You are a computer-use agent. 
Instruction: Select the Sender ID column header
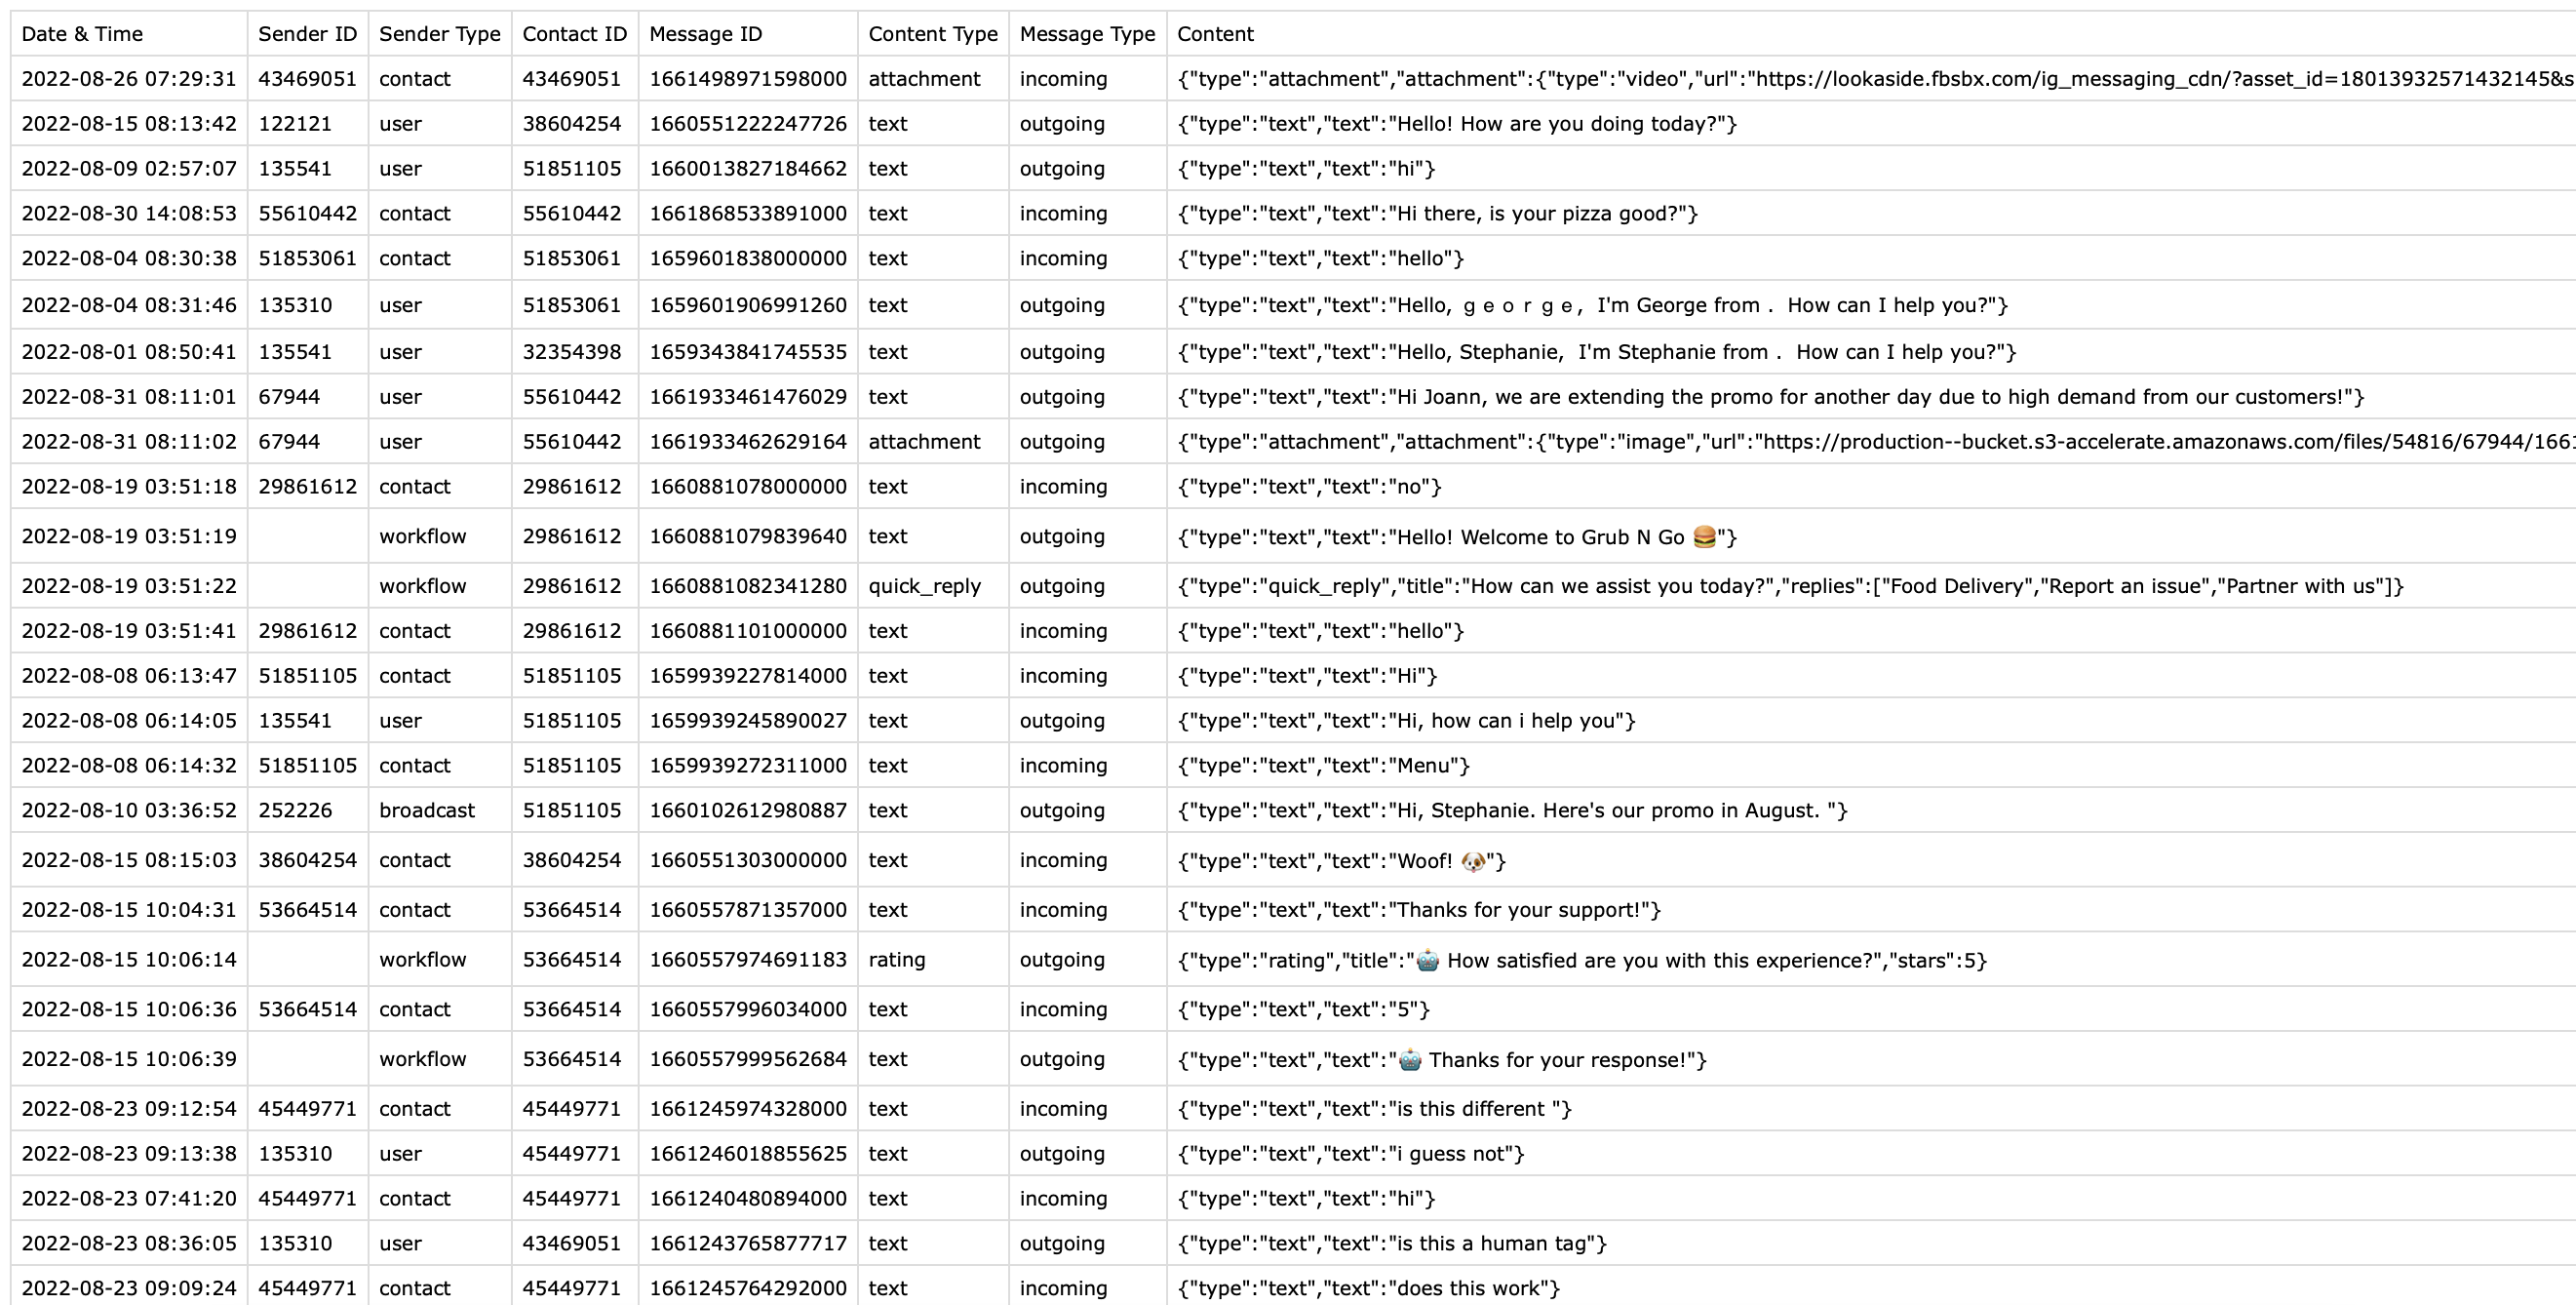[x=307, y=34]
